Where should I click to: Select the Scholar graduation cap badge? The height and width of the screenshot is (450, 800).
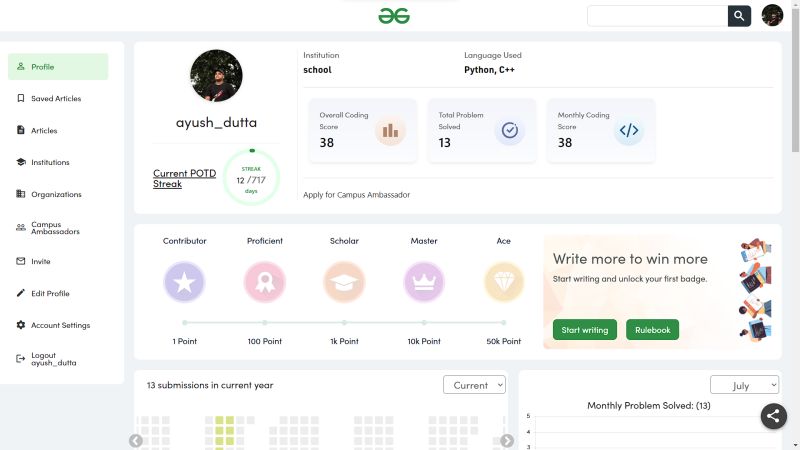pyautogui.click(x=344, y=282)
